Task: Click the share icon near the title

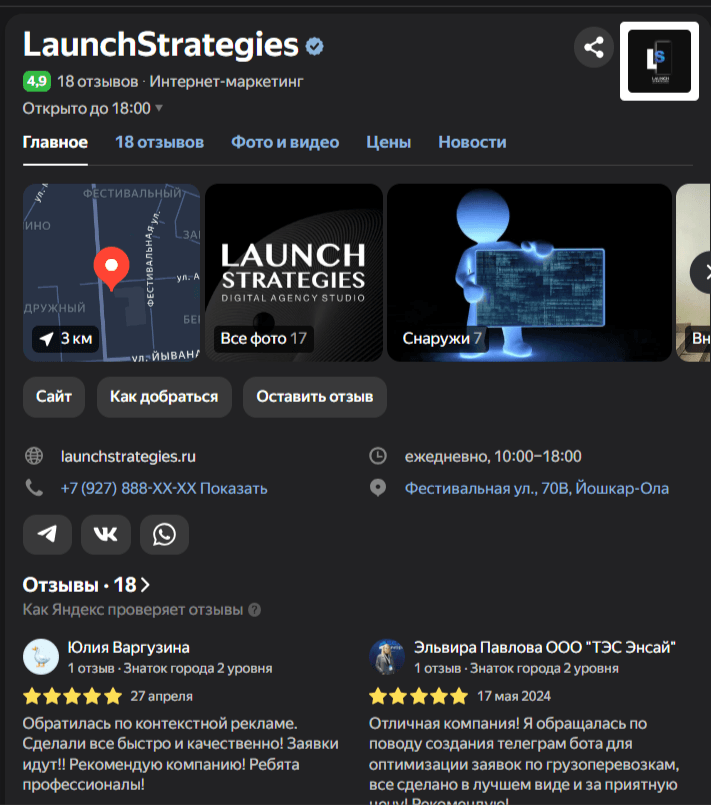Action: (x=594, y=47)
